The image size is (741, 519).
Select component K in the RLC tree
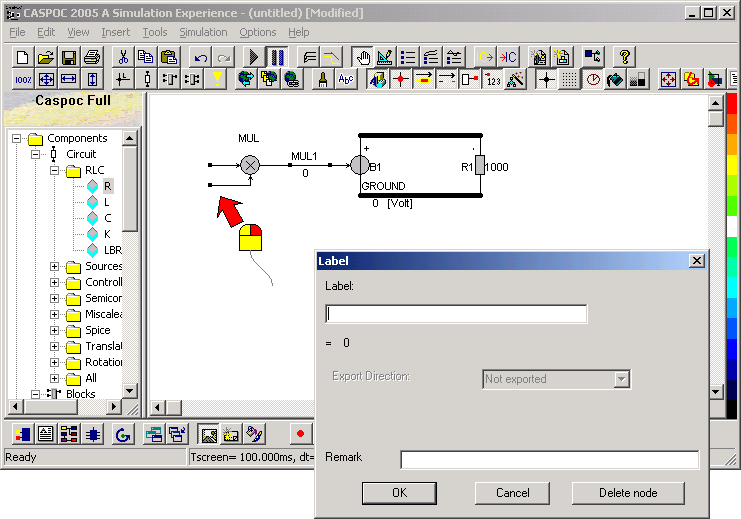pos(107,234)
